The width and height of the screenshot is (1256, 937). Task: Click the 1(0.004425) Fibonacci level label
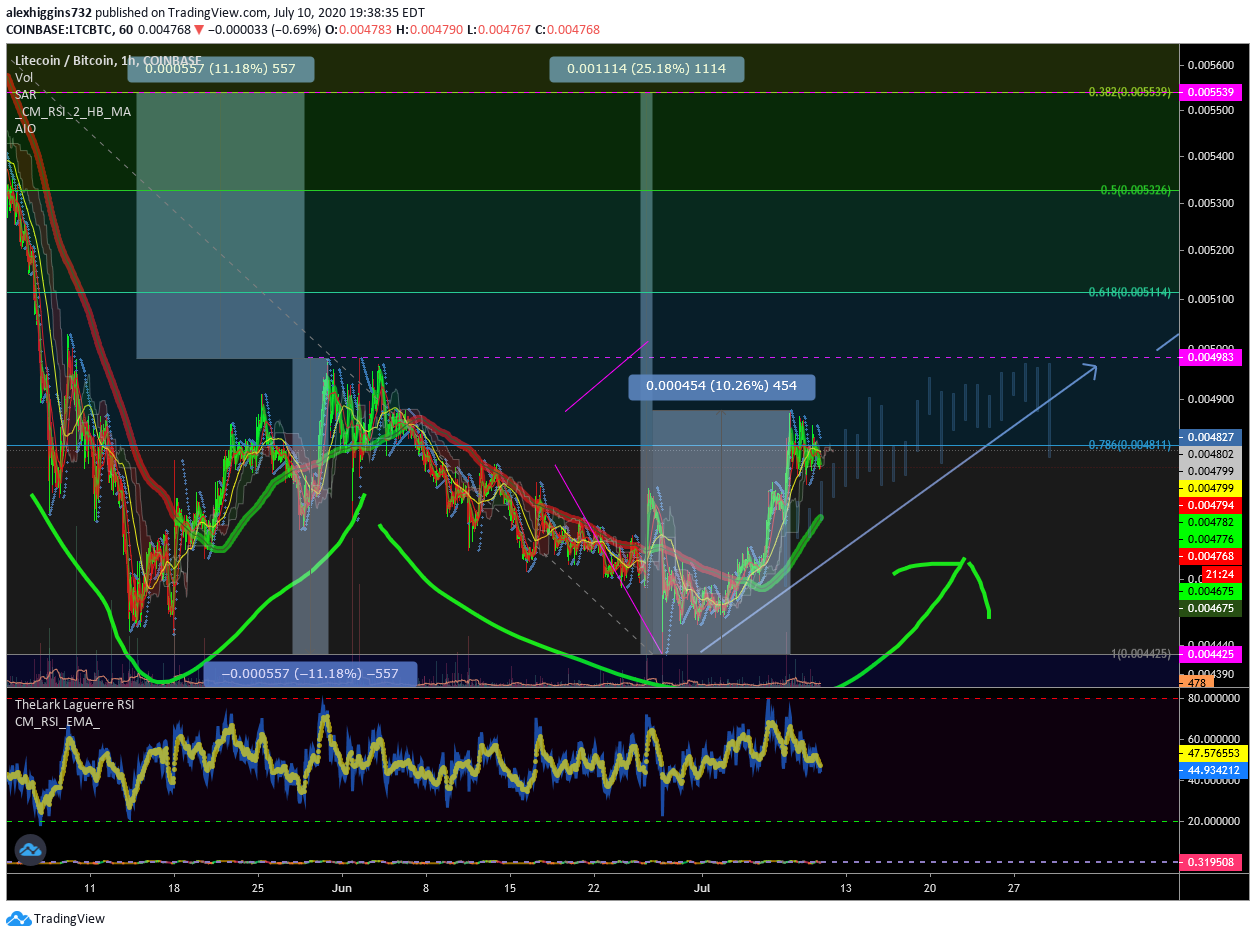pyautogui.click(x=1143, y=653)
